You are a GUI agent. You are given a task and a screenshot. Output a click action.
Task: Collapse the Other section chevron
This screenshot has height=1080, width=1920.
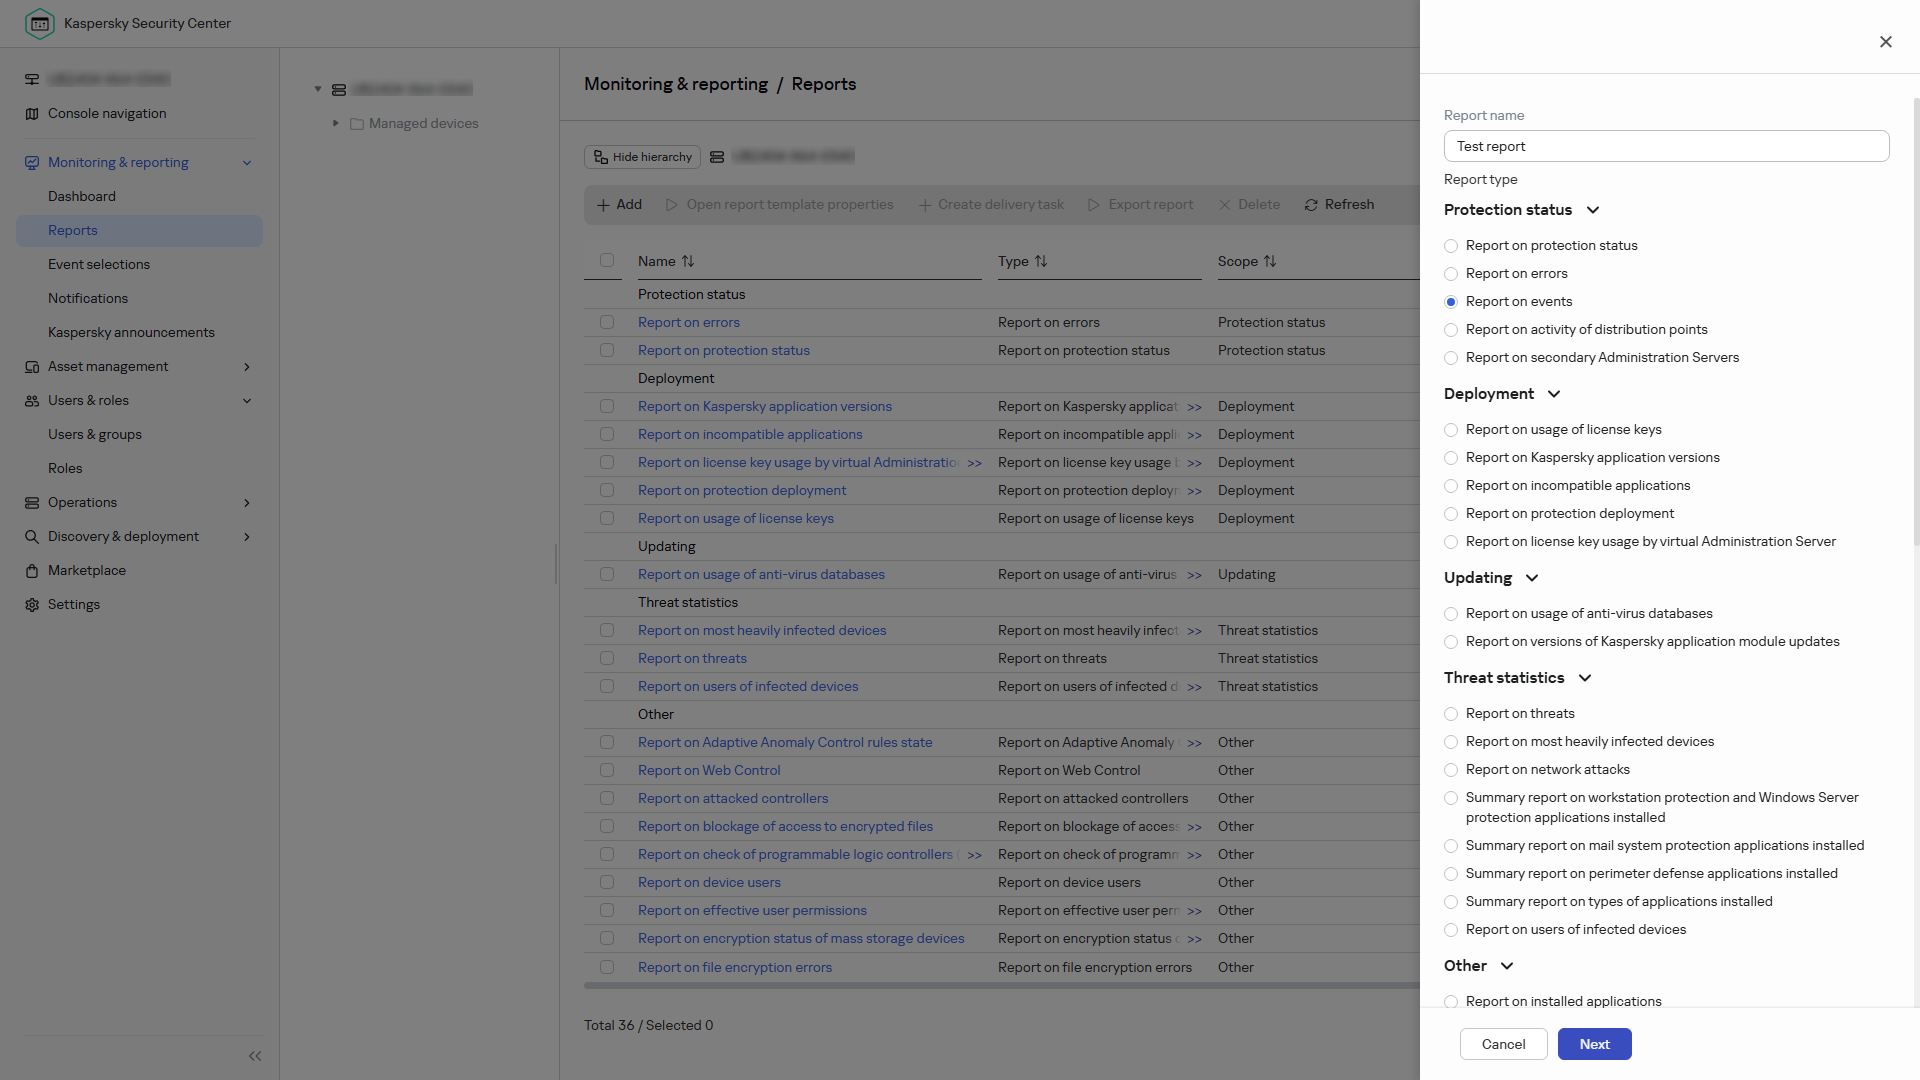1507,966
